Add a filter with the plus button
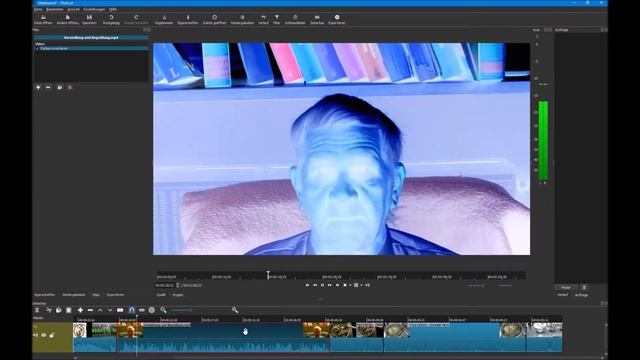The height and width of the screenshot is (360, 640). [38, 87]
